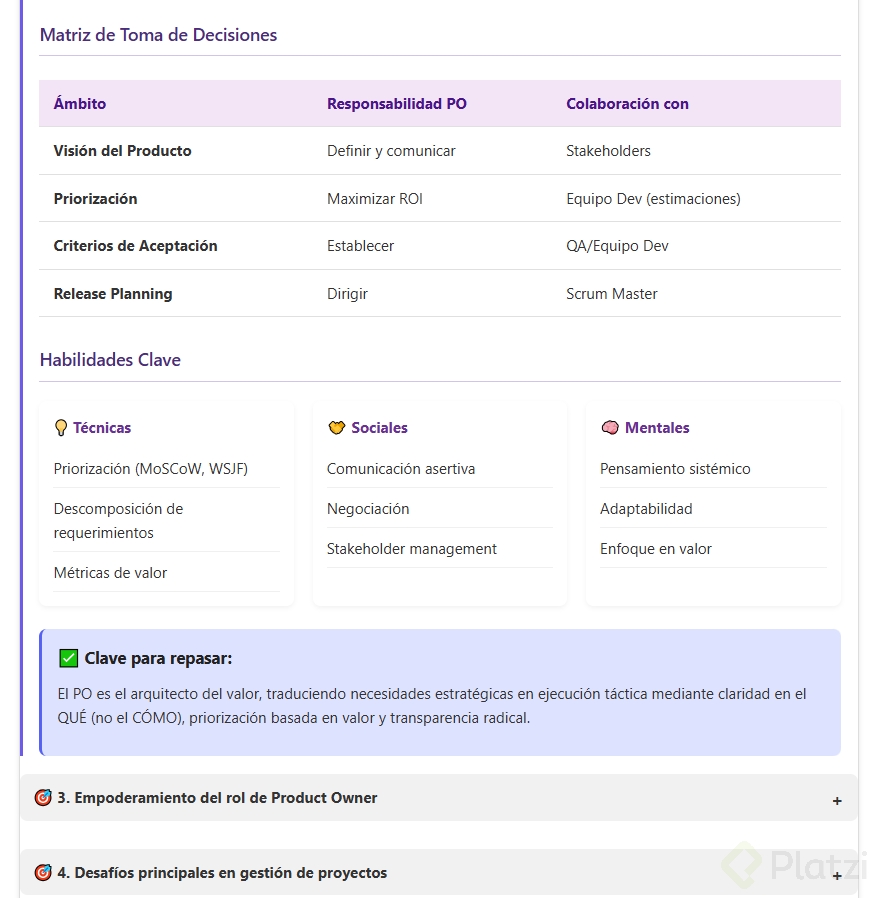
Task: Click the Pensamiento sistémico item
Action: 675,469
